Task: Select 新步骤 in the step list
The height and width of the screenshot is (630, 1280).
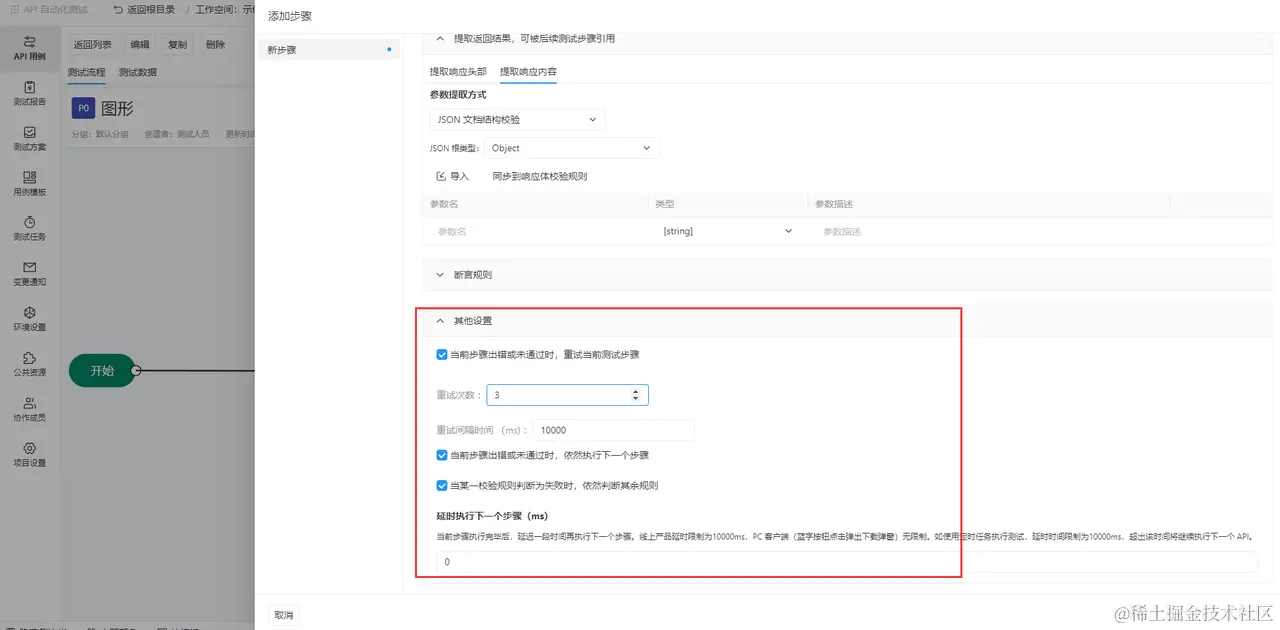Action: pyautogui.click(x=328, y=49)
